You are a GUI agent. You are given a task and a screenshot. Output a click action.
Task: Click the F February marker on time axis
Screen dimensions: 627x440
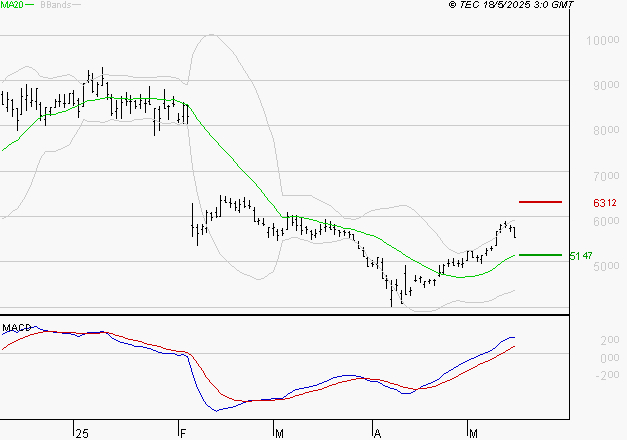point(183,432)
